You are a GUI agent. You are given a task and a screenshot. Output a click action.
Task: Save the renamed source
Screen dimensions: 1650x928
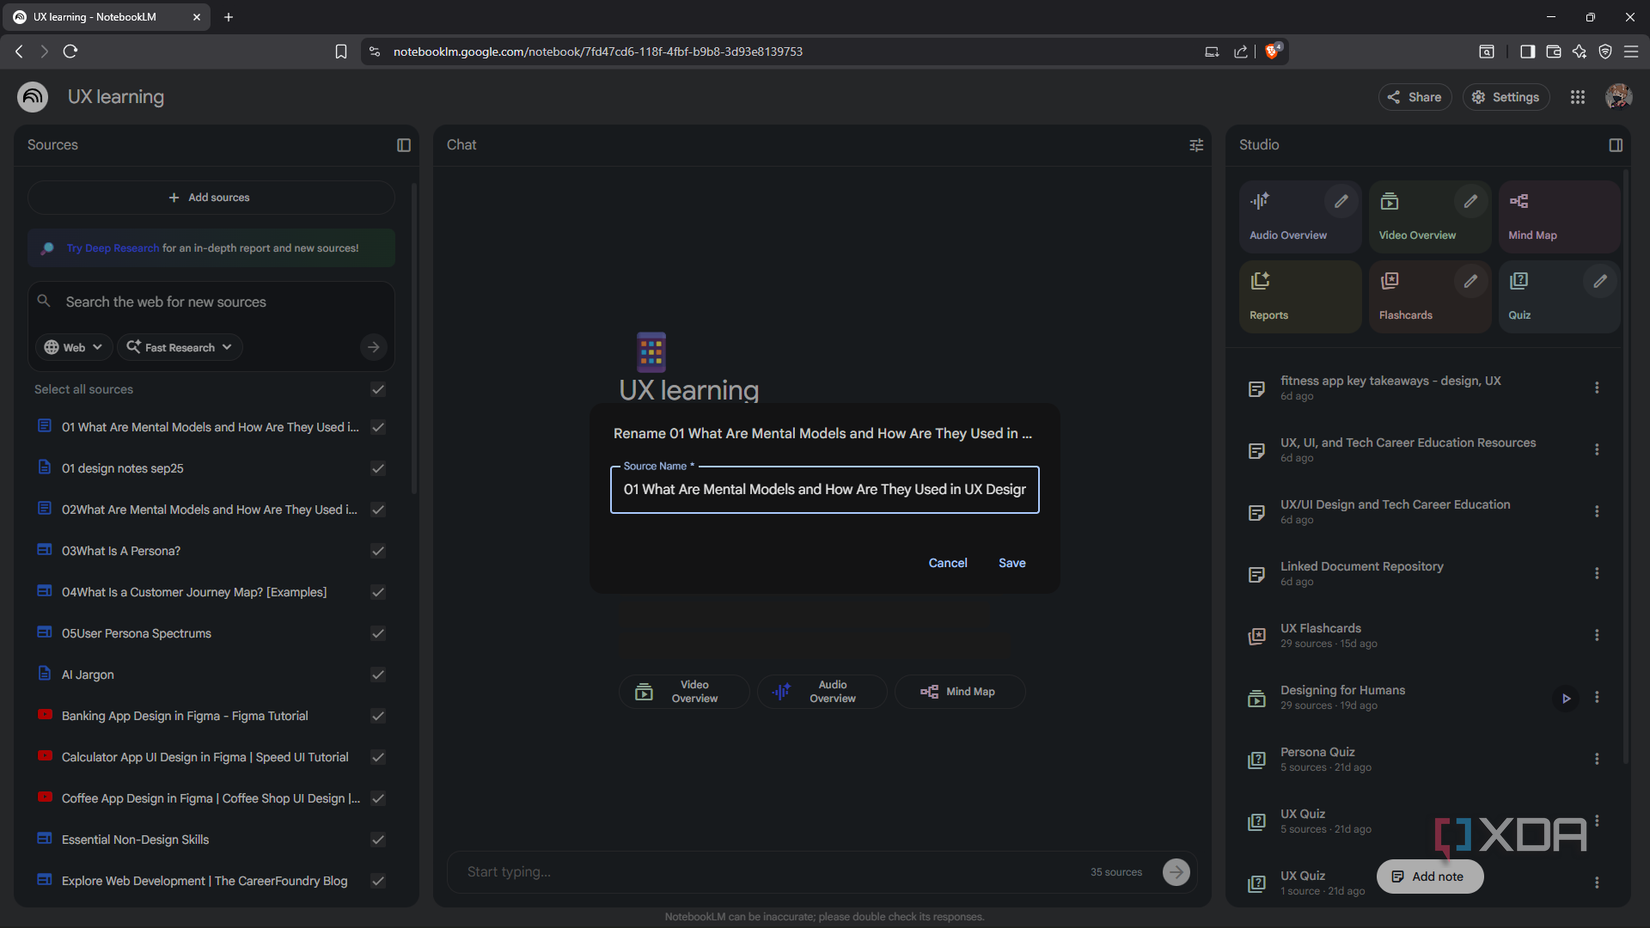click(1012, 563)
